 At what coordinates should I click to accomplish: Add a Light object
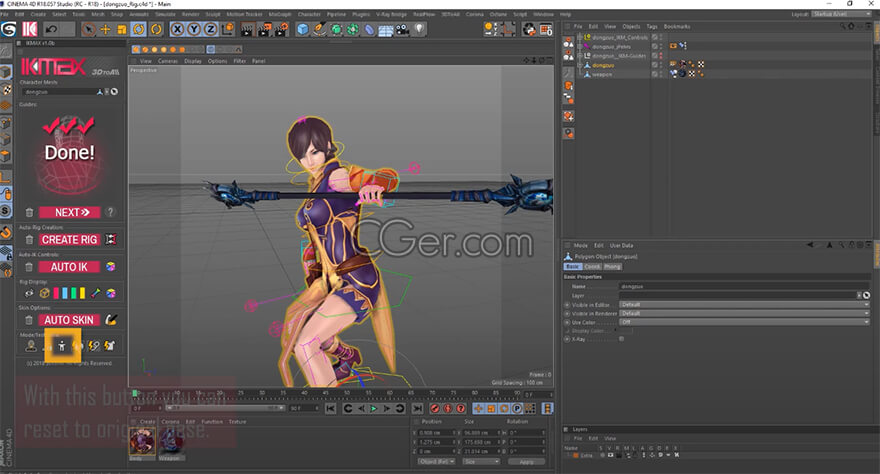pyautogui.click(x=419, y=29)
